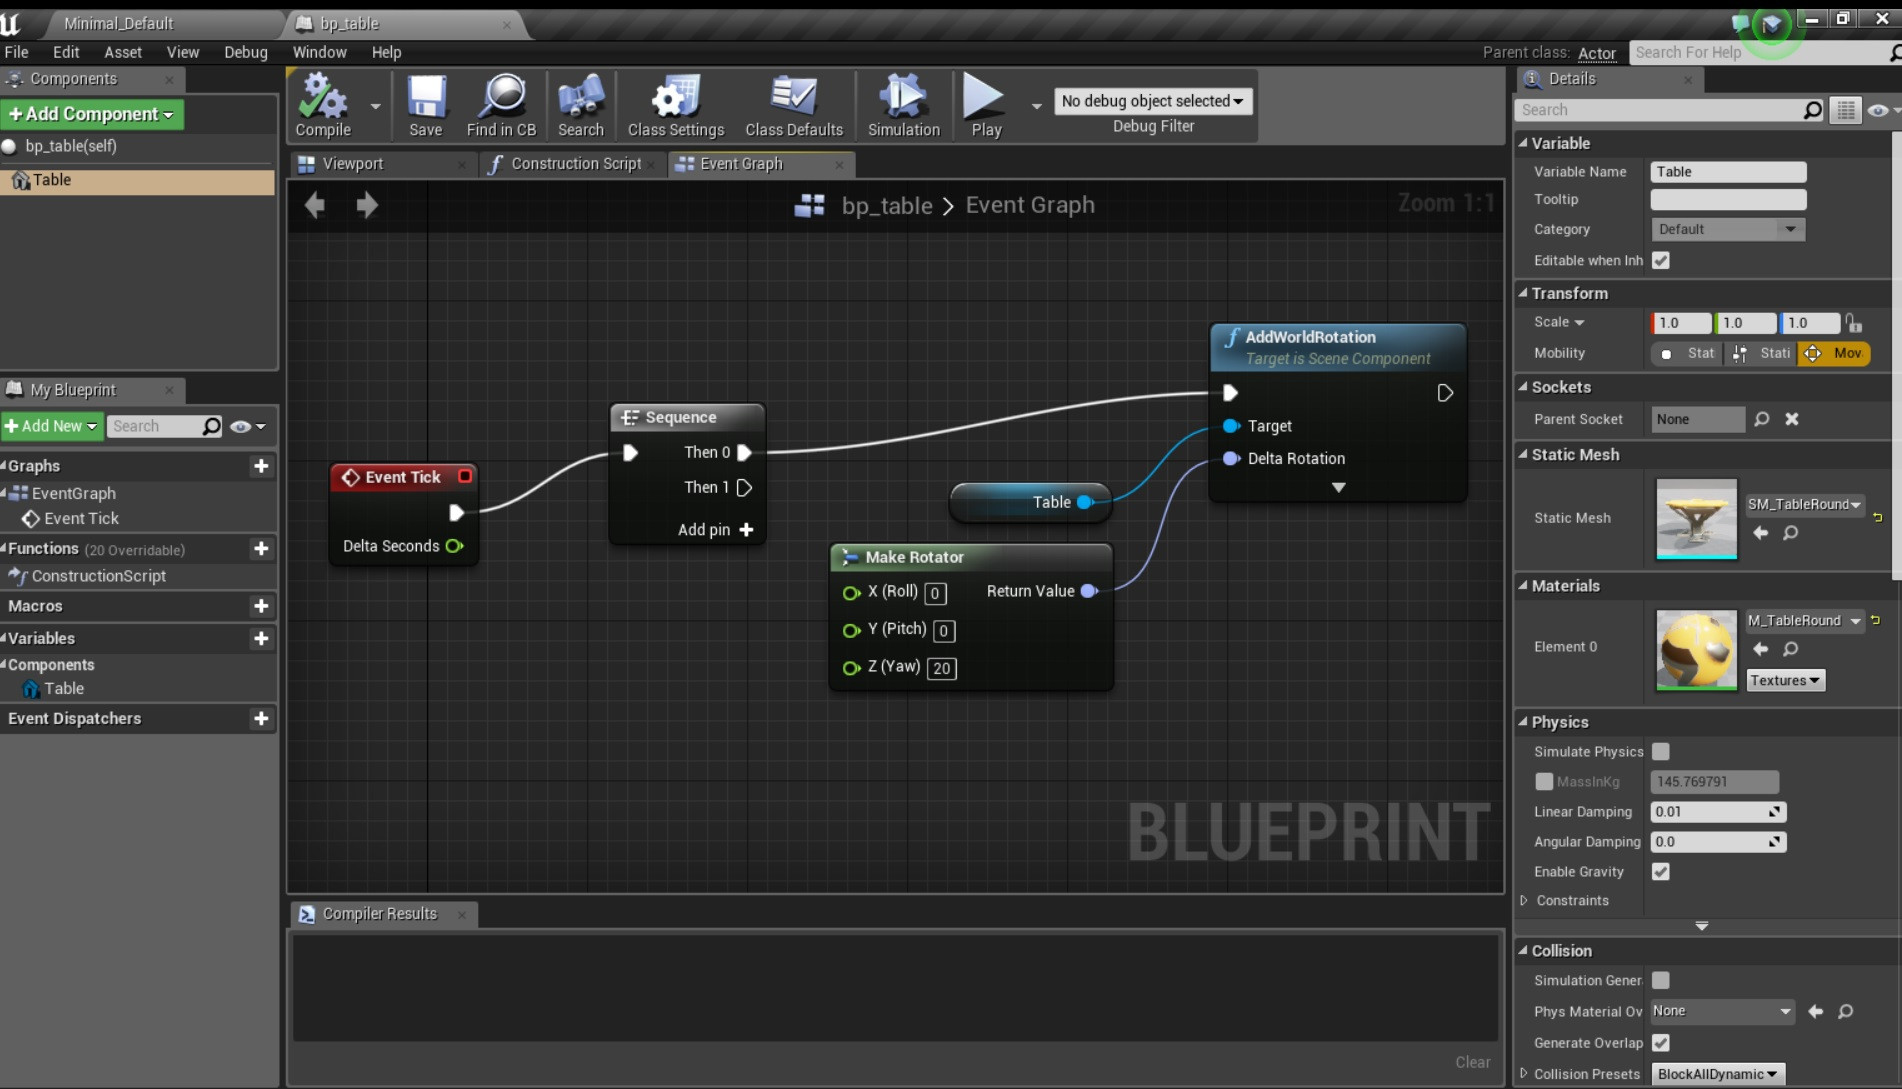
Task: Click the Play button
Action: coord(985,104)
